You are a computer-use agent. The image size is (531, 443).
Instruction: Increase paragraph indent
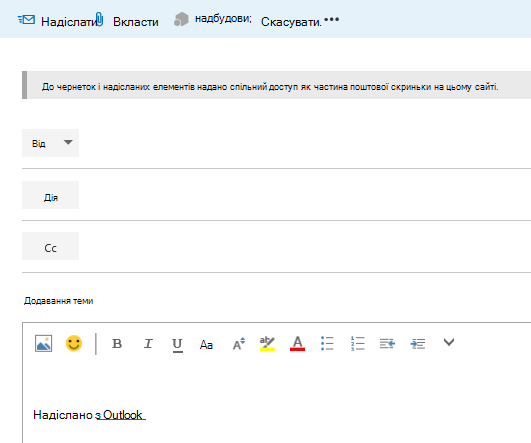click(418, 344)
